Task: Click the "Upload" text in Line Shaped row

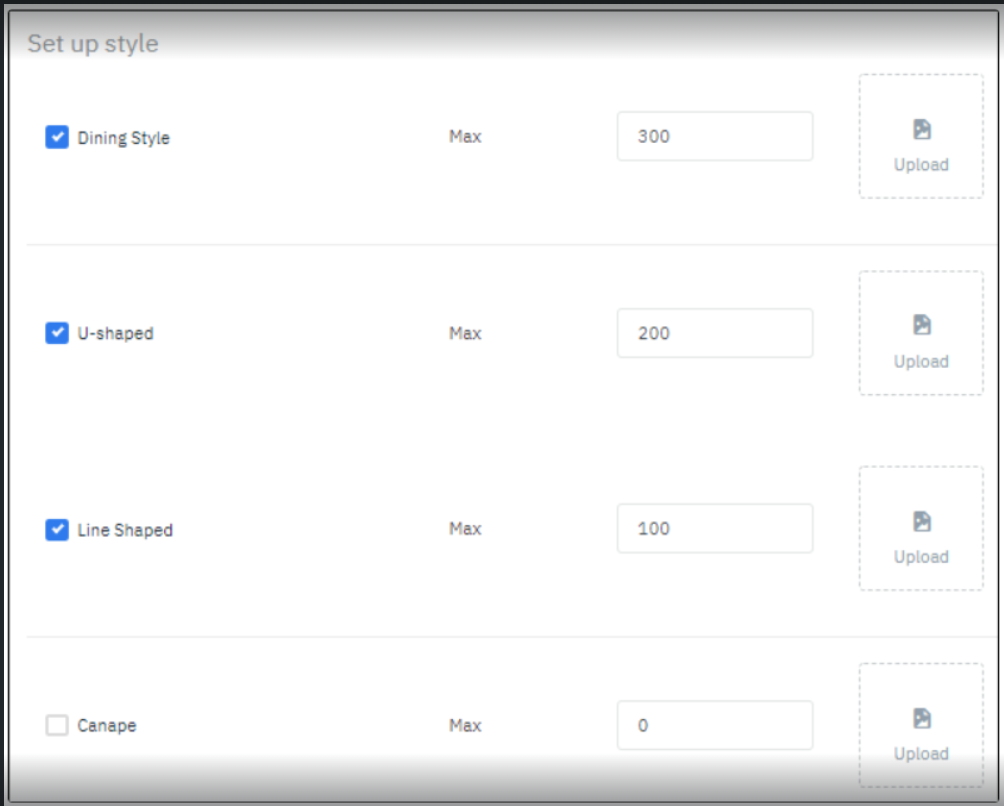Action: pyautogui.click(x=921, y=557)
